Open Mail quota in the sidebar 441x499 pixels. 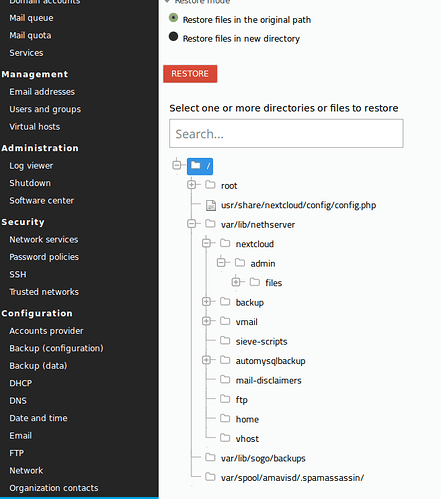30,35
